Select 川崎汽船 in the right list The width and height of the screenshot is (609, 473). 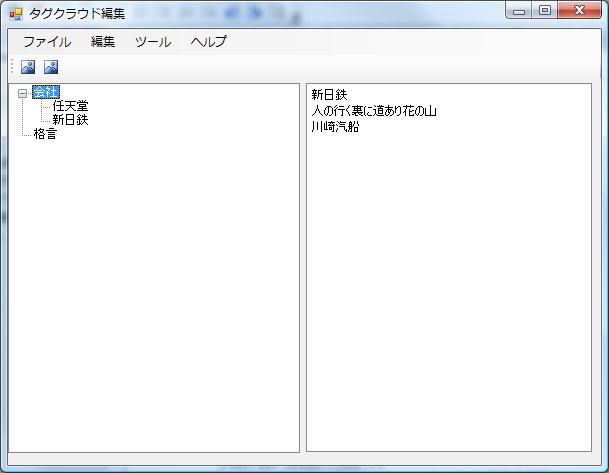coord(335,127)
